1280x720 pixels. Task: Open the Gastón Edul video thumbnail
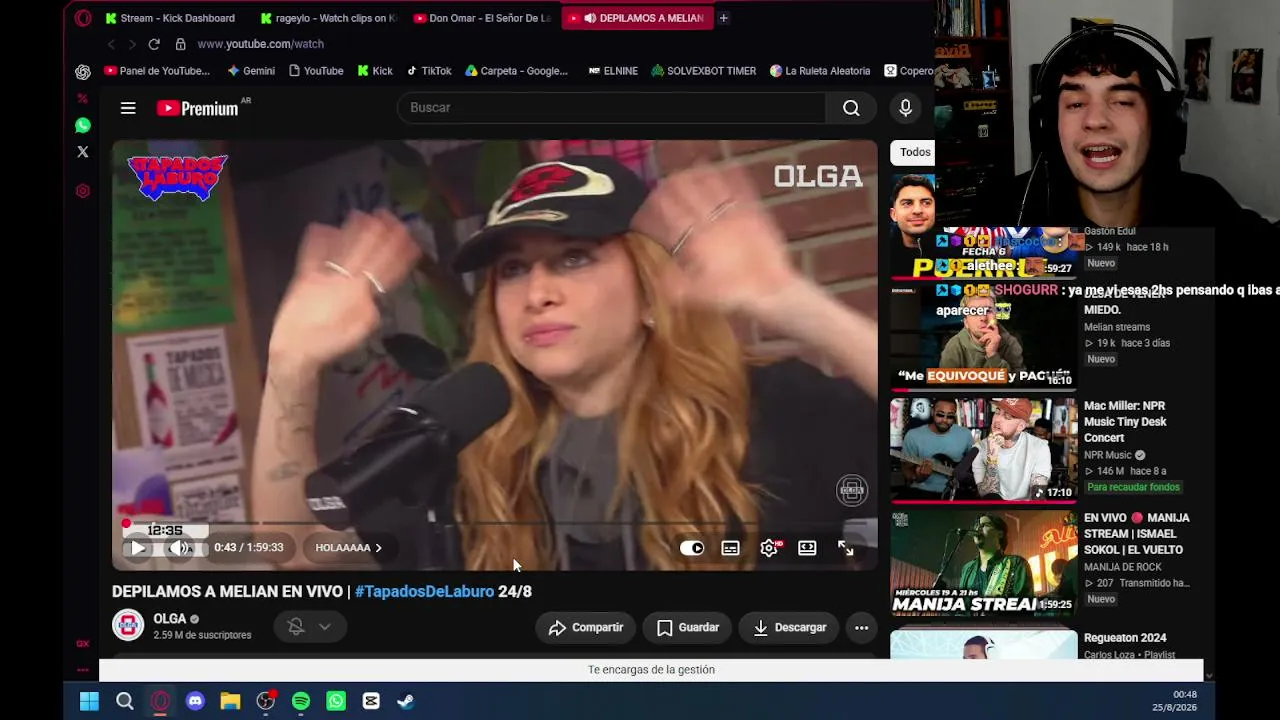(984, 226)
